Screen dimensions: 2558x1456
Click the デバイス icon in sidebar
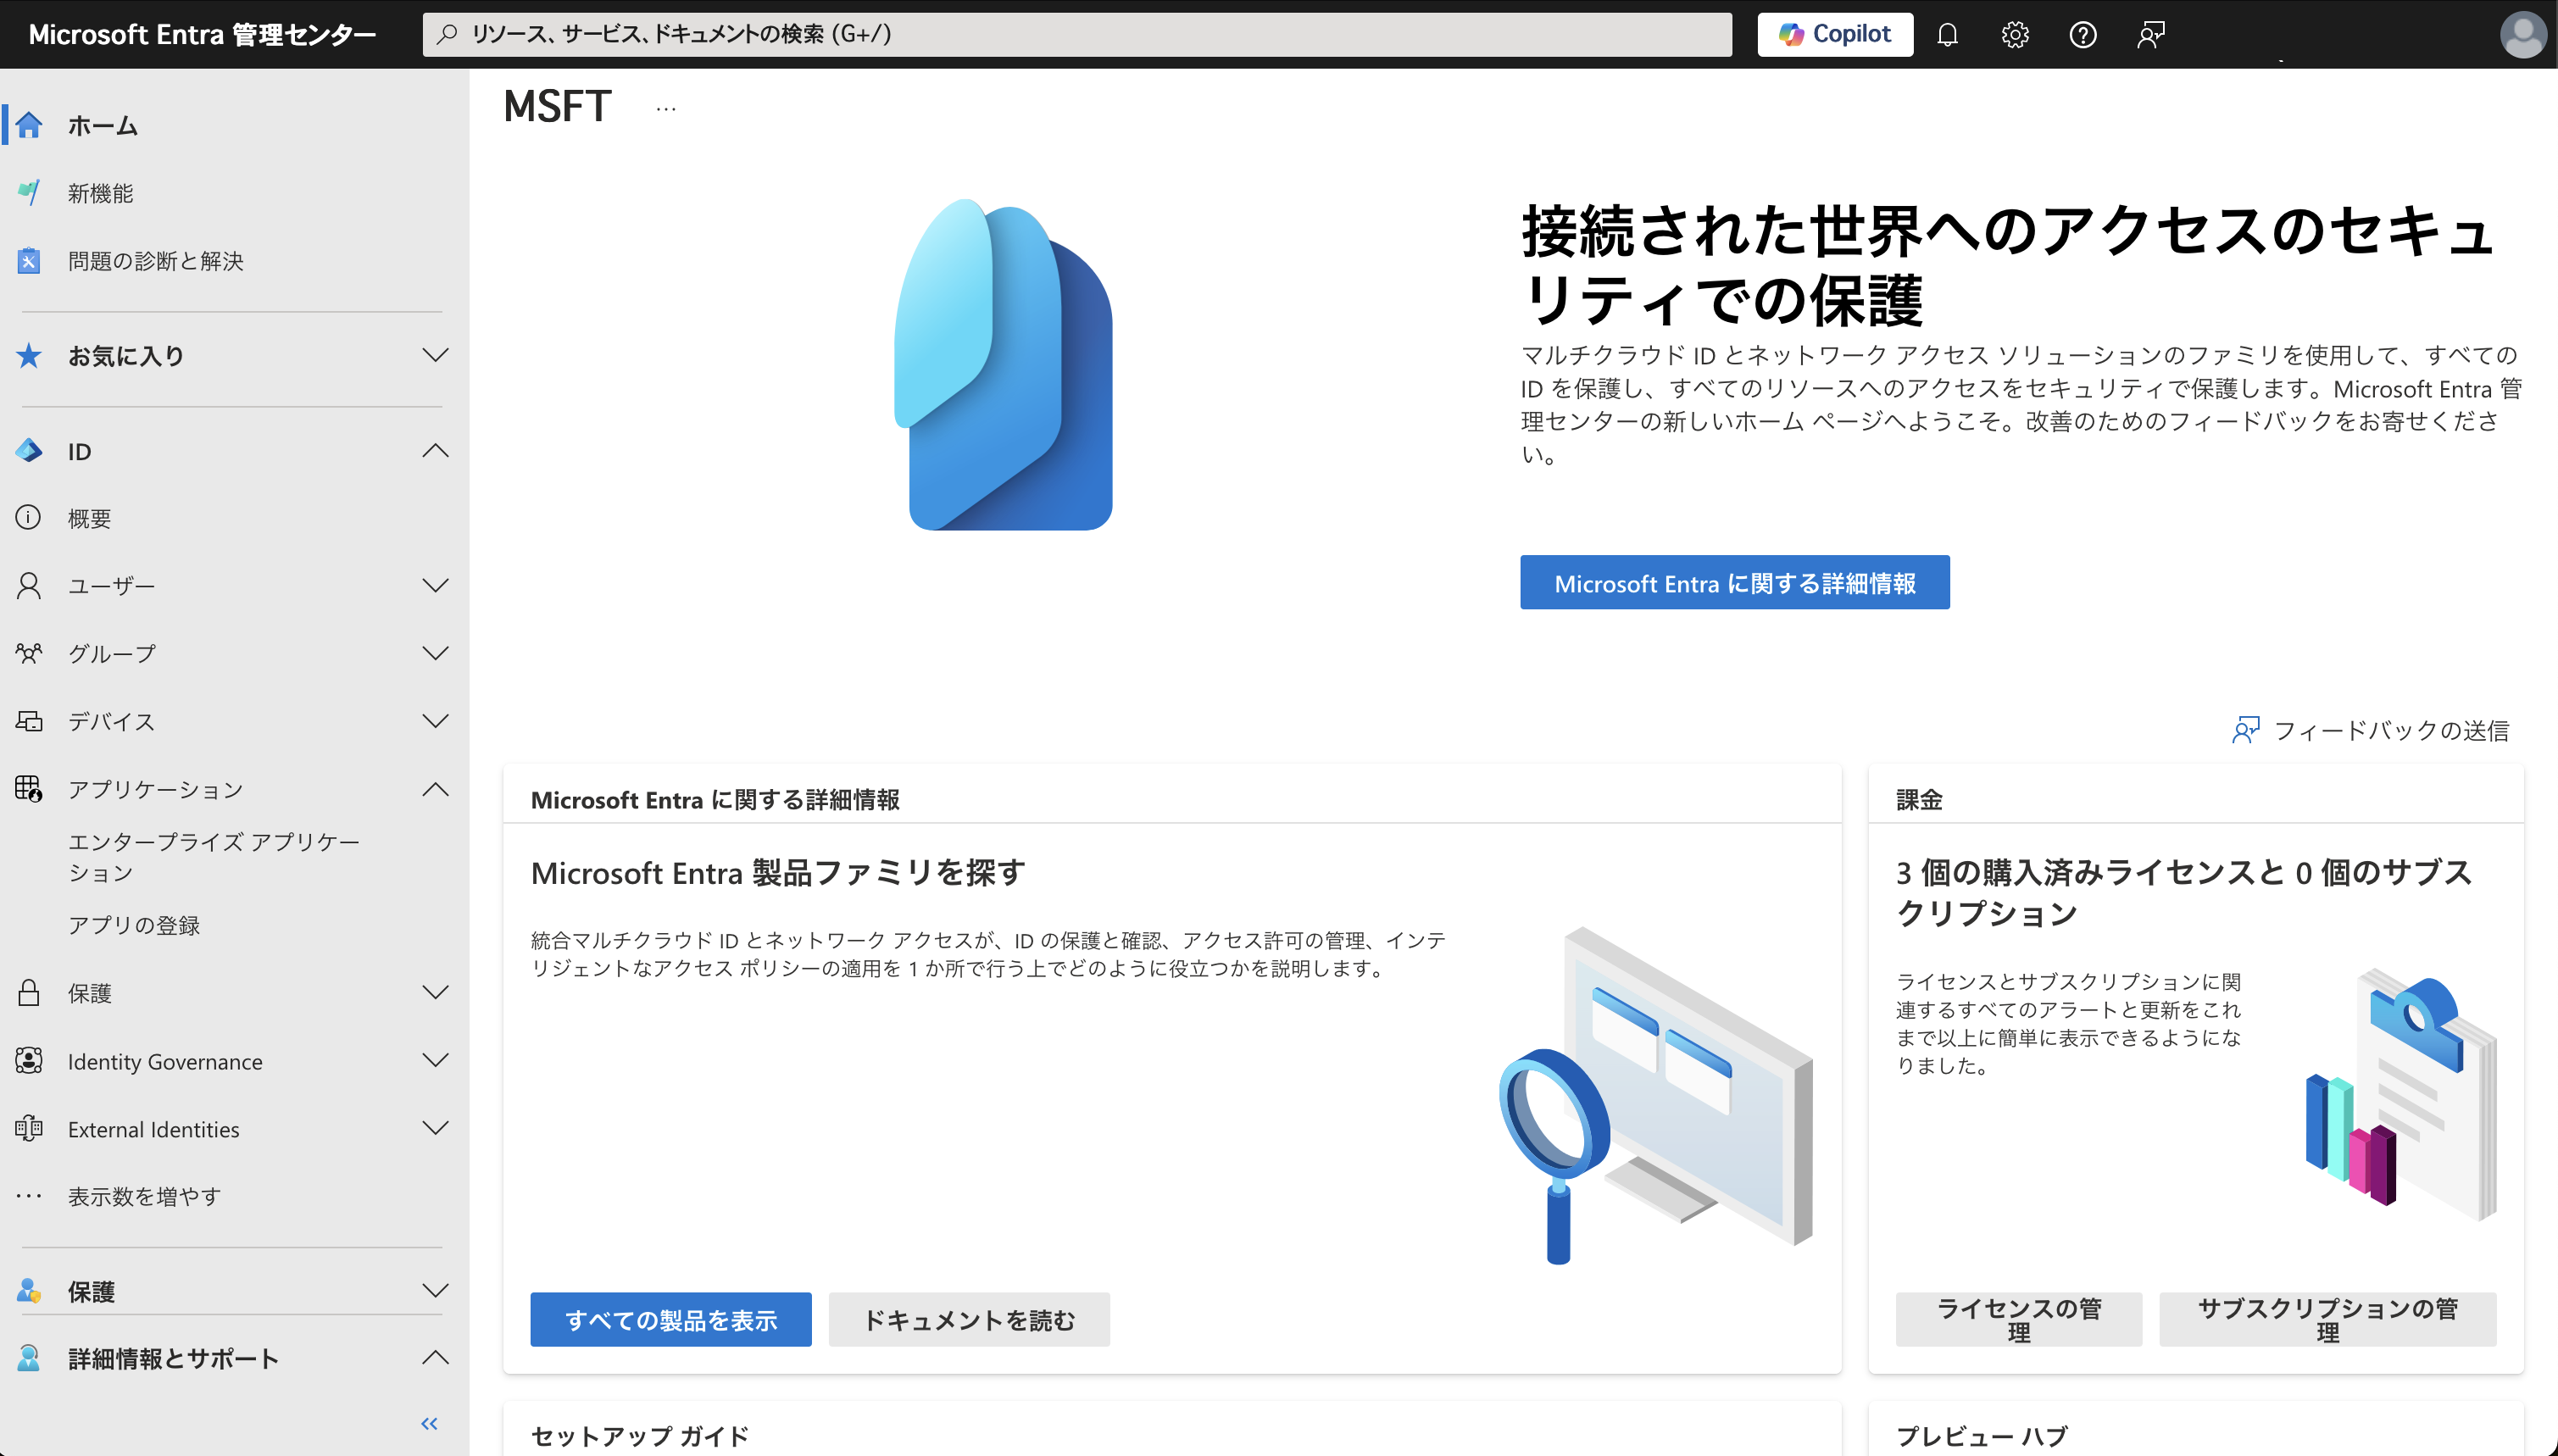[29, 721]
